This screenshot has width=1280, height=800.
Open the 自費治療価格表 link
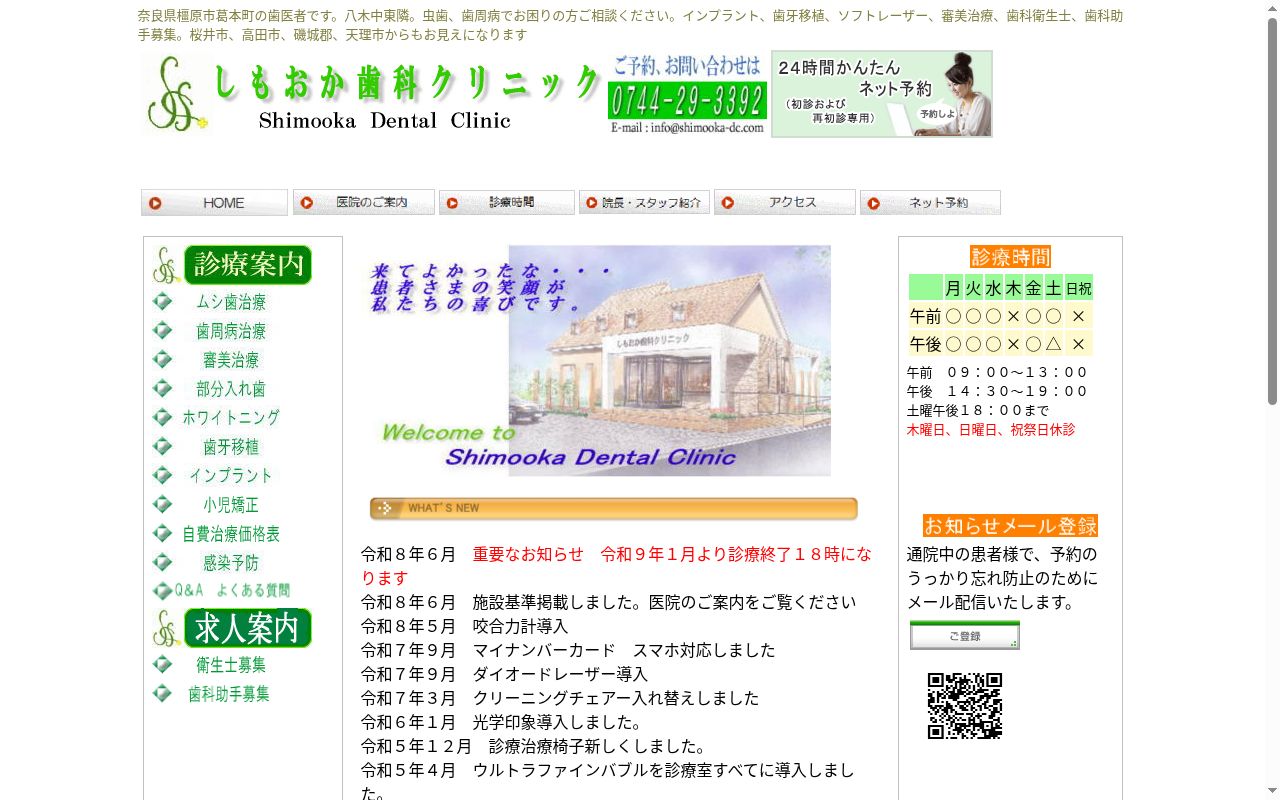(231, 534)
